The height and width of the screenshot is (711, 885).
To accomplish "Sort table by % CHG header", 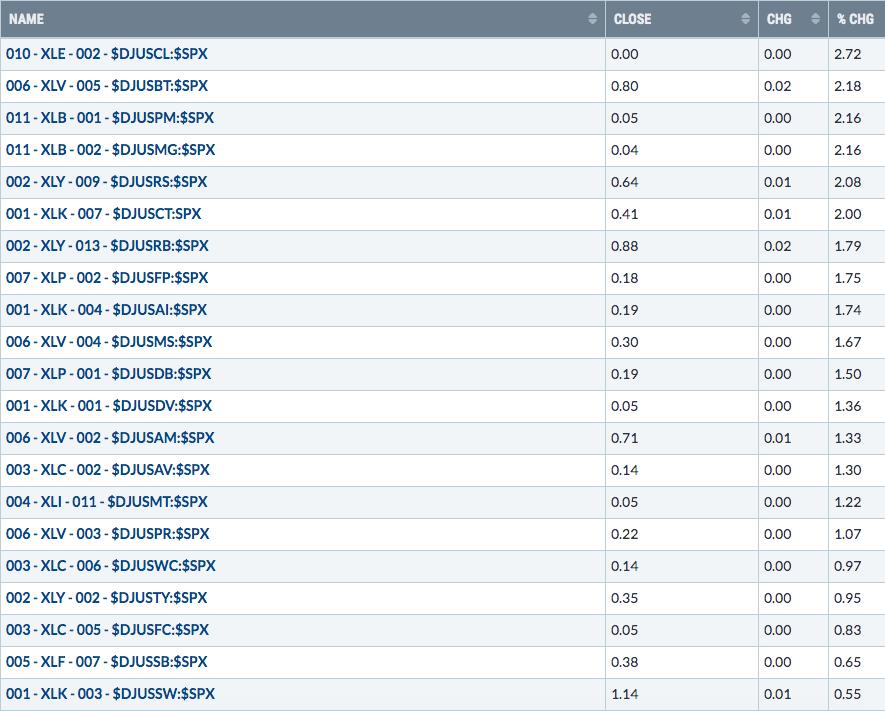I will pos(855,19).
